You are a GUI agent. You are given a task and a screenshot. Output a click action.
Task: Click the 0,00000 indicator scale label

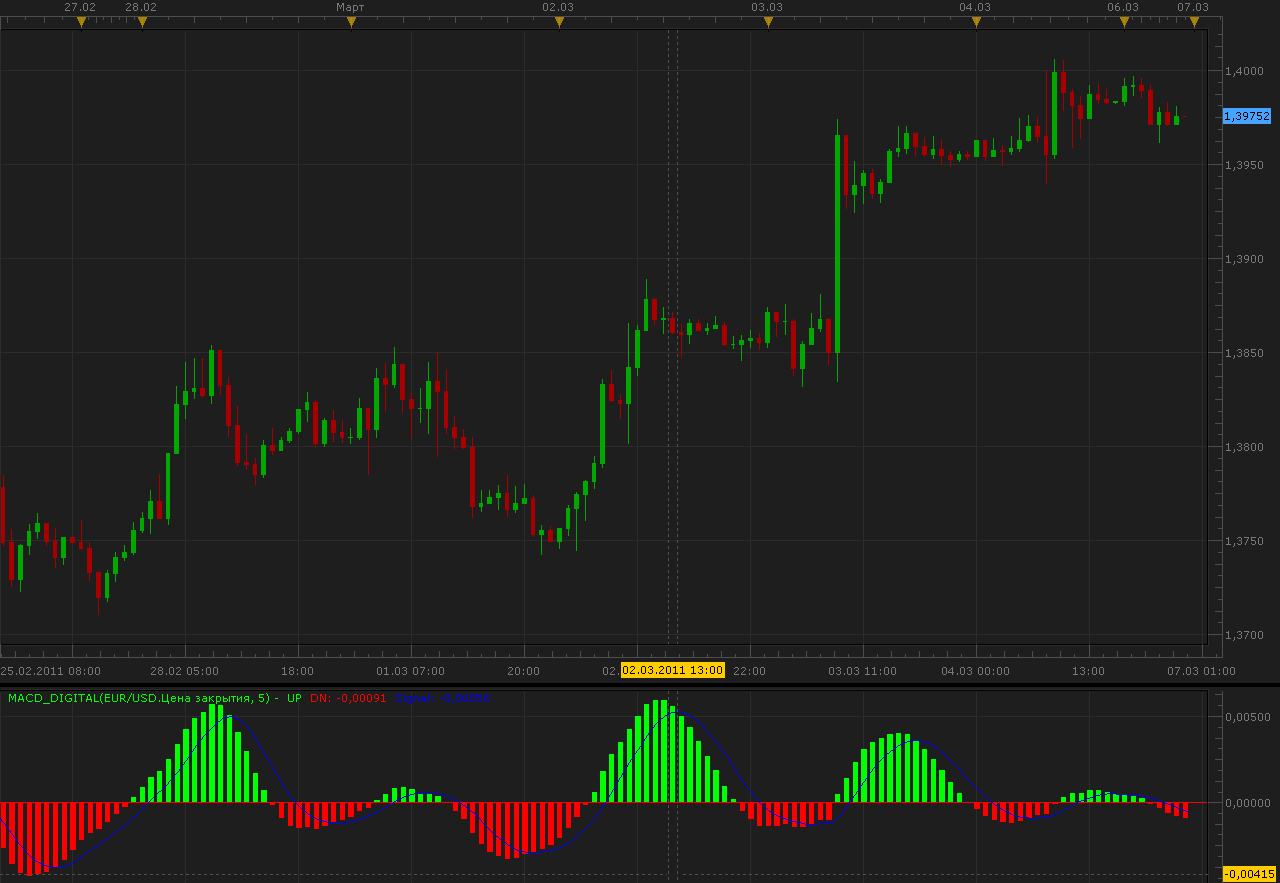pos(1249,802)
